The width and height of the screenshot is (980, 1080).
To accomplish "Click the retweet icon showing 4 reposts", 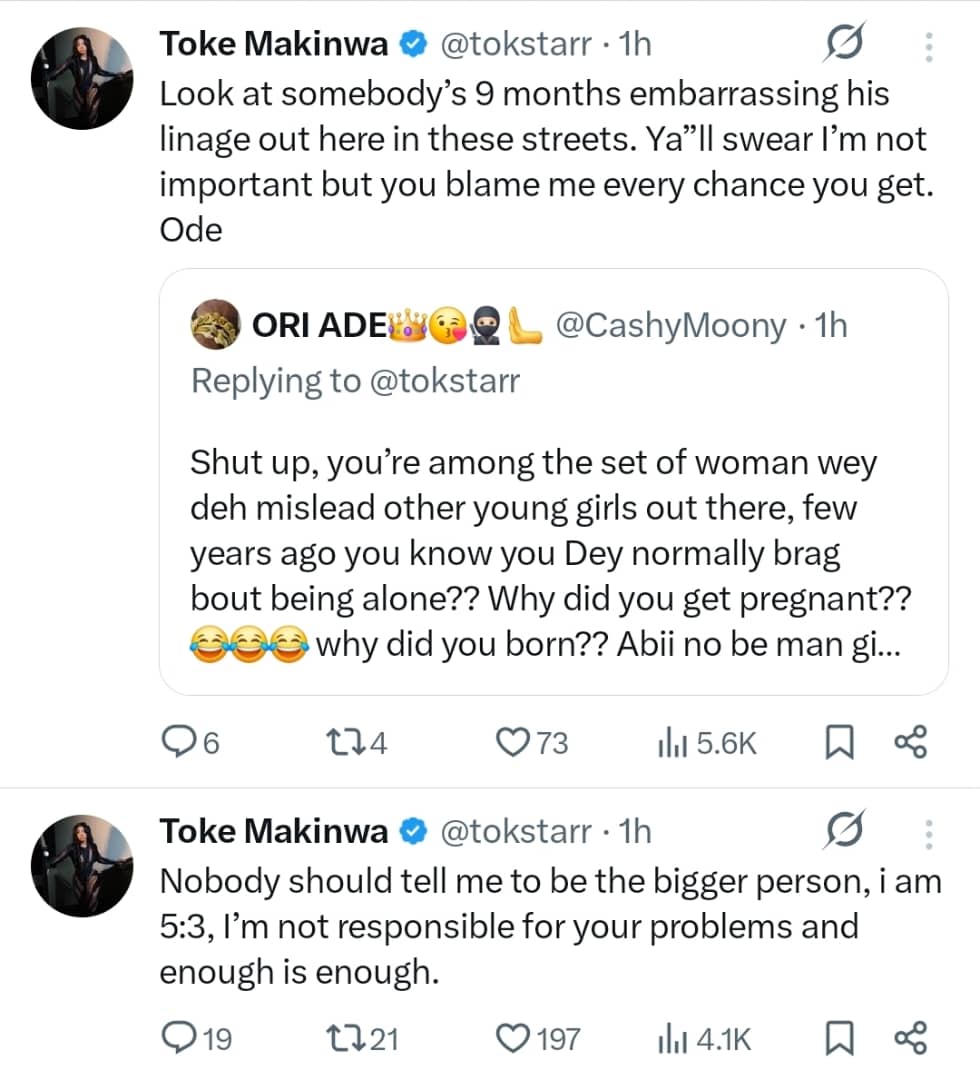I will pos(352,742).
